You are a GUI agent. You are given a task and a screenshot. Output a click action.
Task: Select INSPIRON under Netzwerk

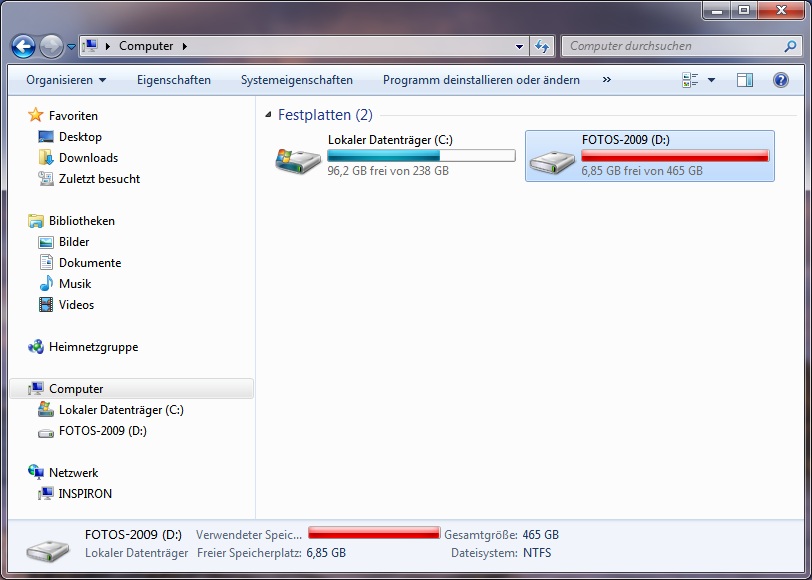click(x=85, y=494)
